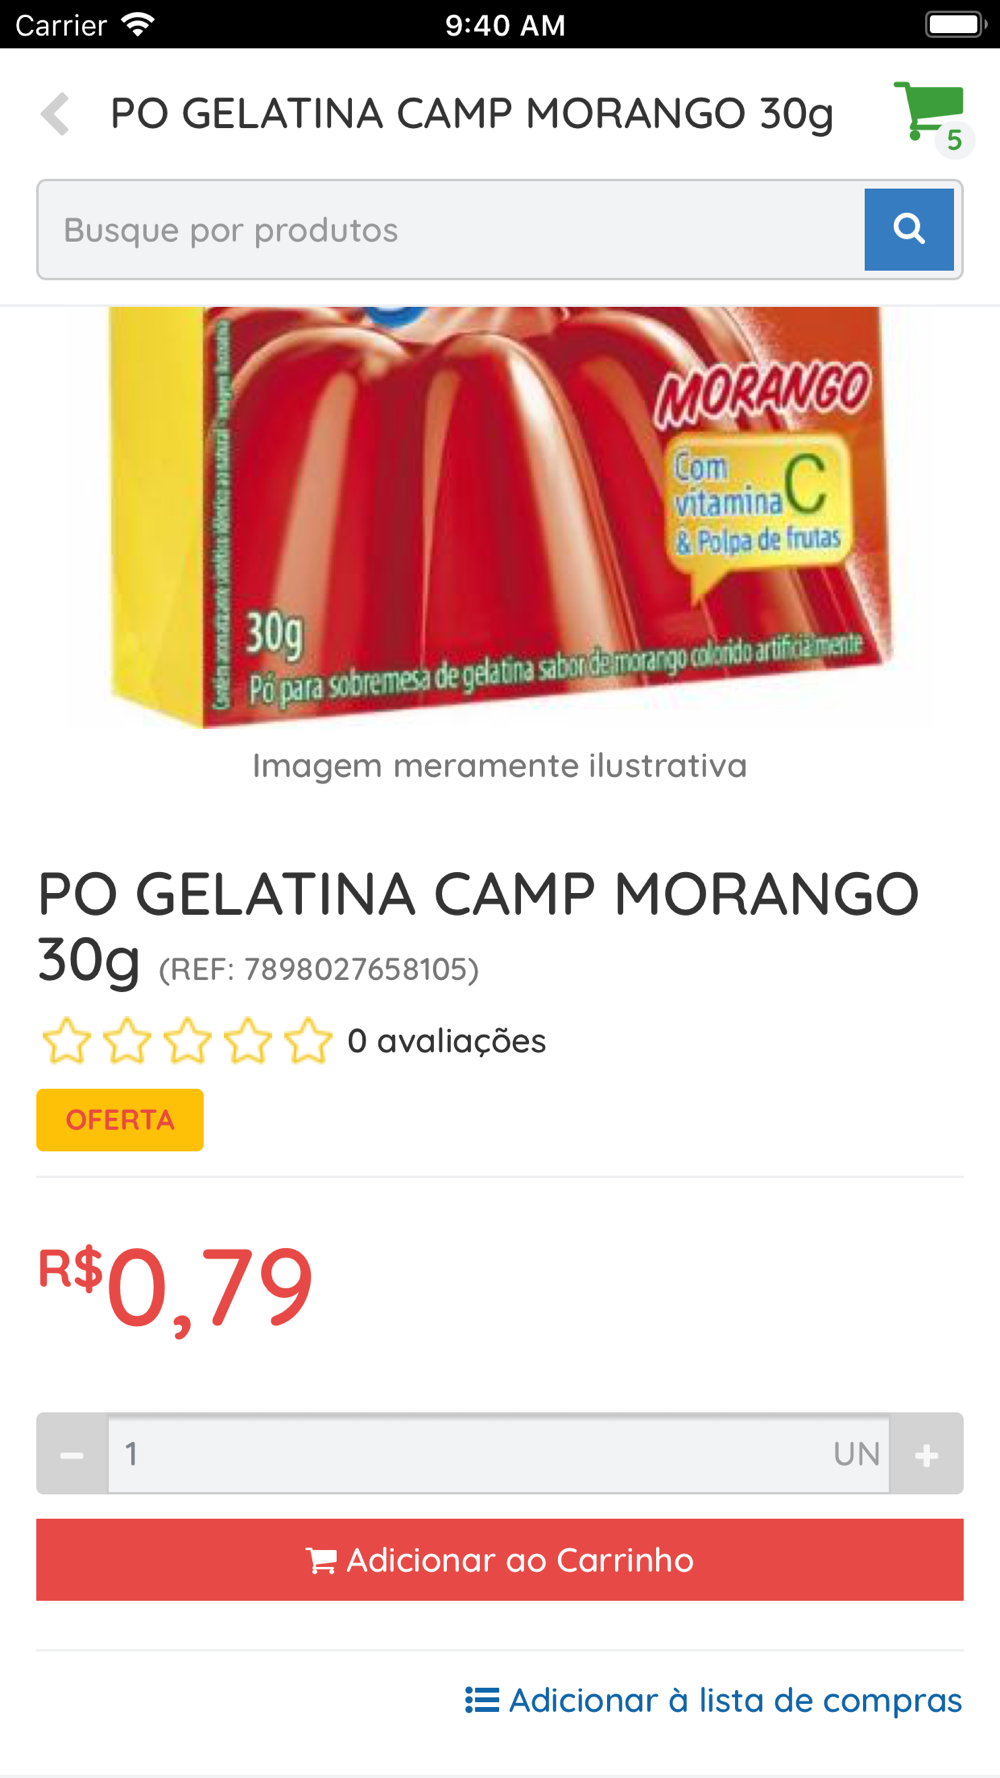
Task: Decrease quantity with the minus button
Action: (72, 1454)
